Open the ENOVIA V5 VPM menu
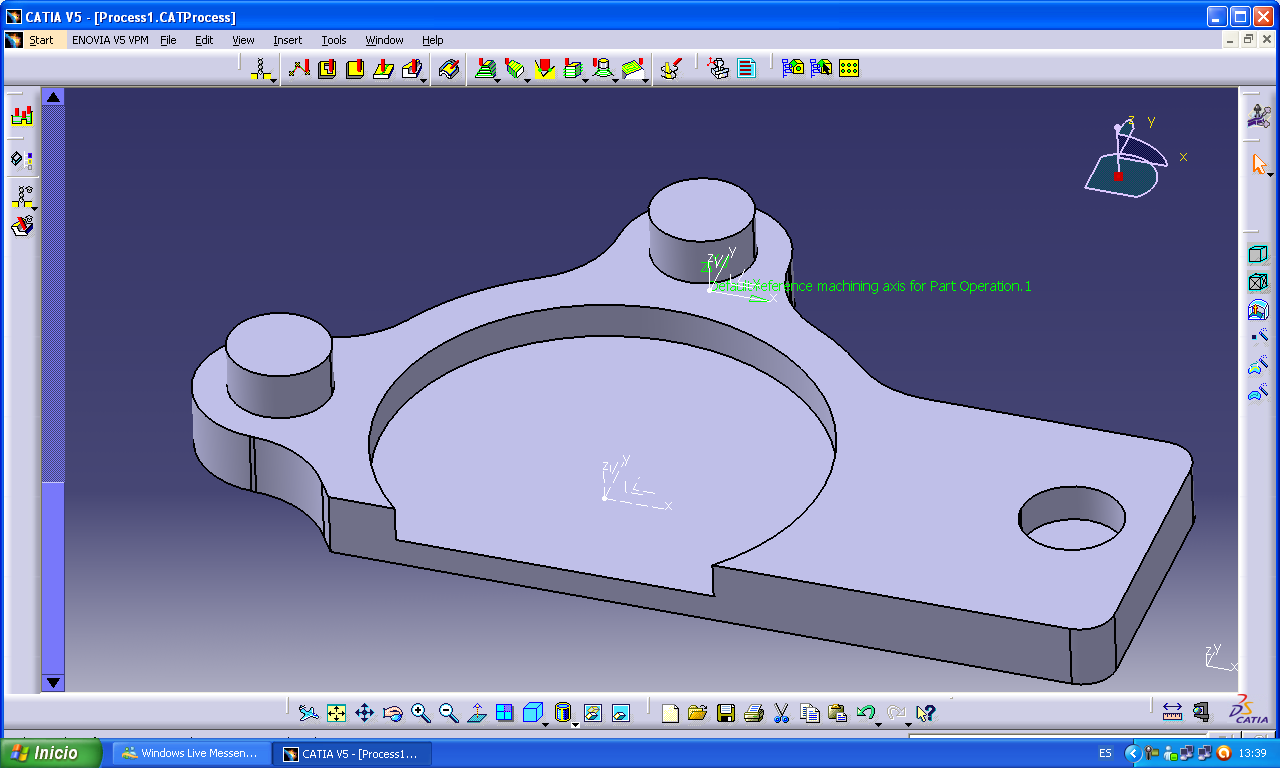Image resolution: width=1280 pixels, height=768 pixels. tap(110, 40)
